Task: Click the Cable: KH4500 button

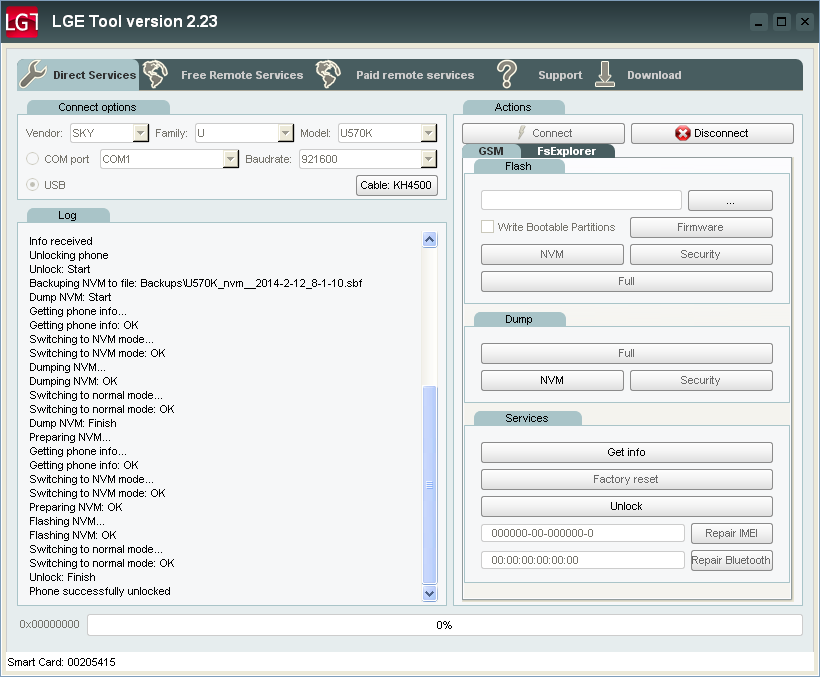Action: pos(396,185)
